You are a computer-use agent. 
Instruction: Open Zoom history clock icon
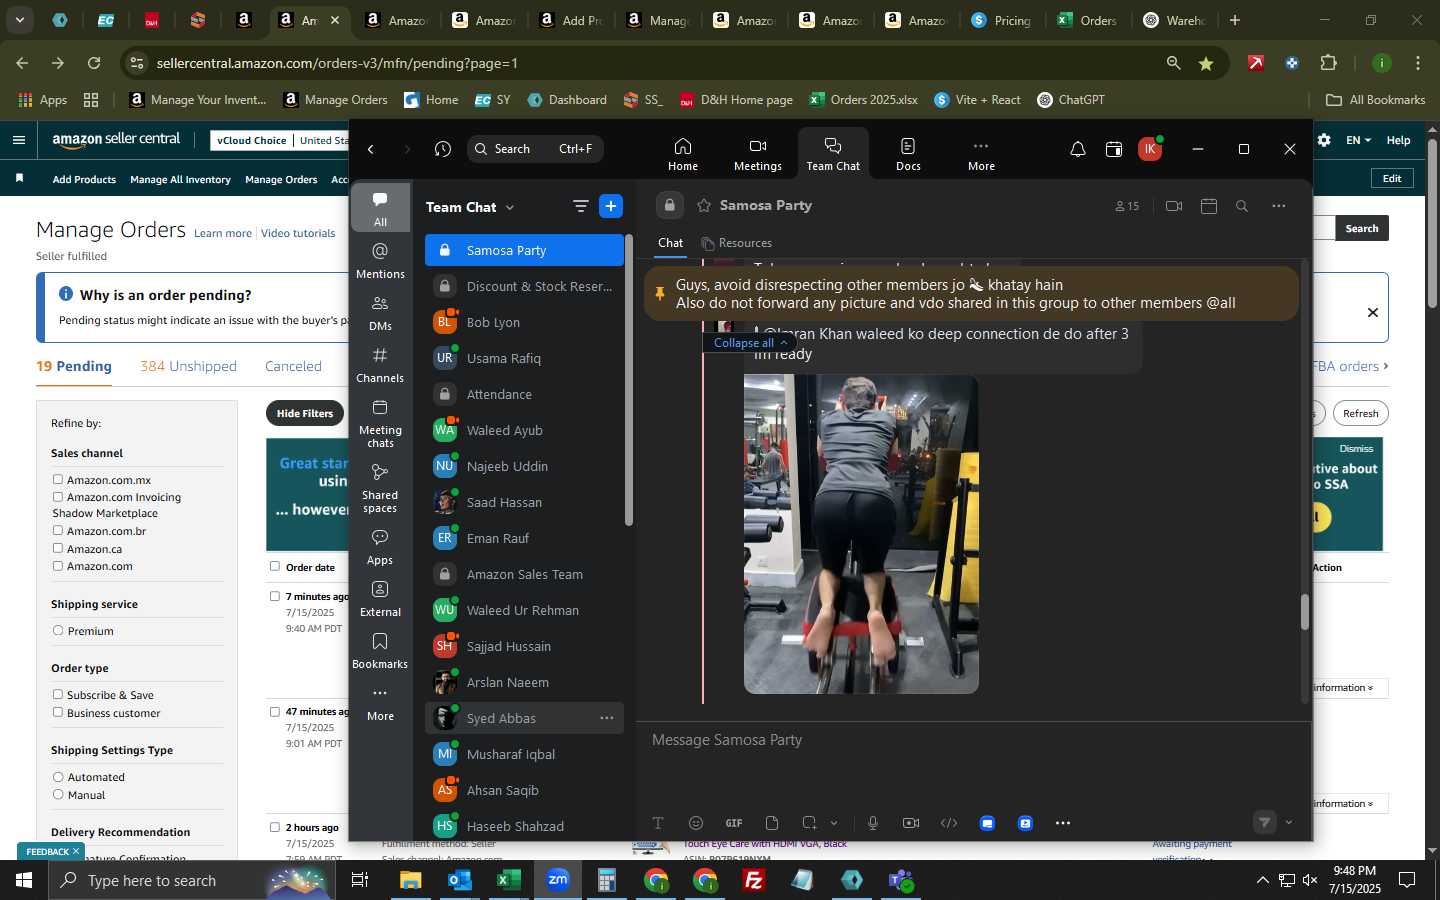[x=443, y=149]
